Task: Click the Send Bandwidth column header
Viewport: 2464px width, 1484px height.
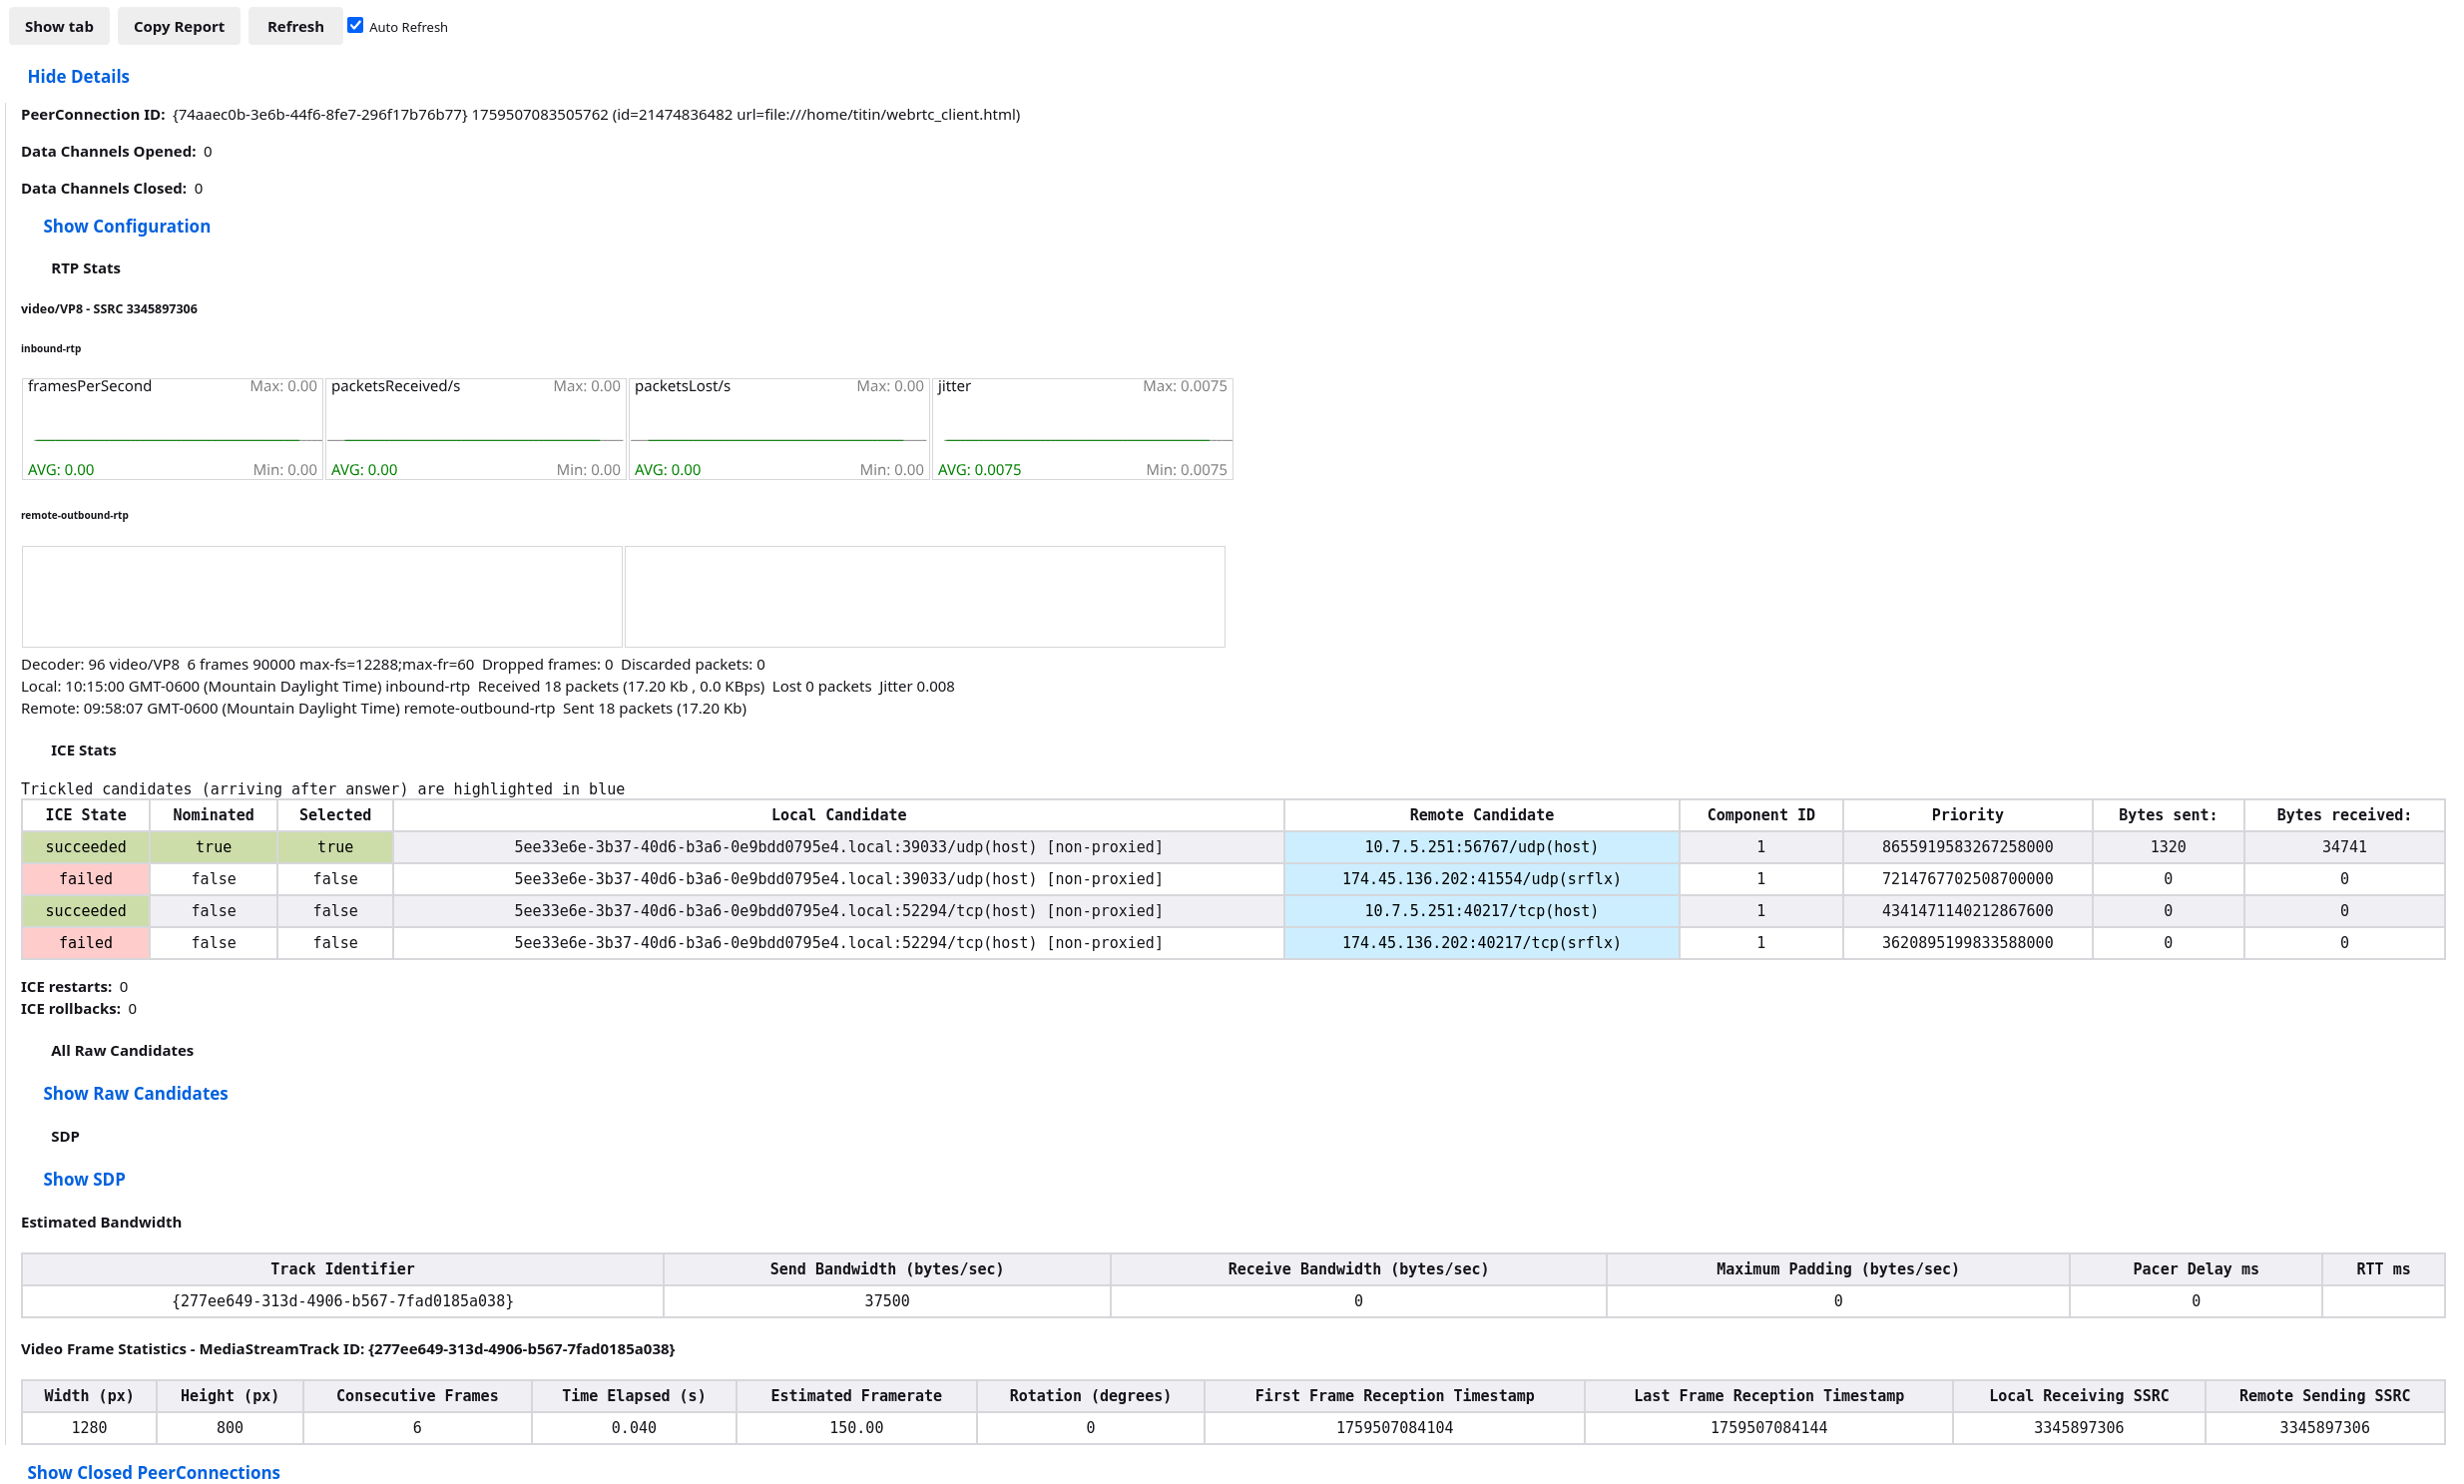Action: 886,1270
